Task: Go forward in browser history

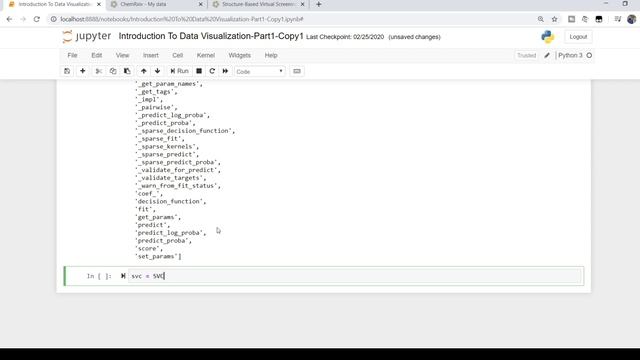Action: tap(23, 19)
